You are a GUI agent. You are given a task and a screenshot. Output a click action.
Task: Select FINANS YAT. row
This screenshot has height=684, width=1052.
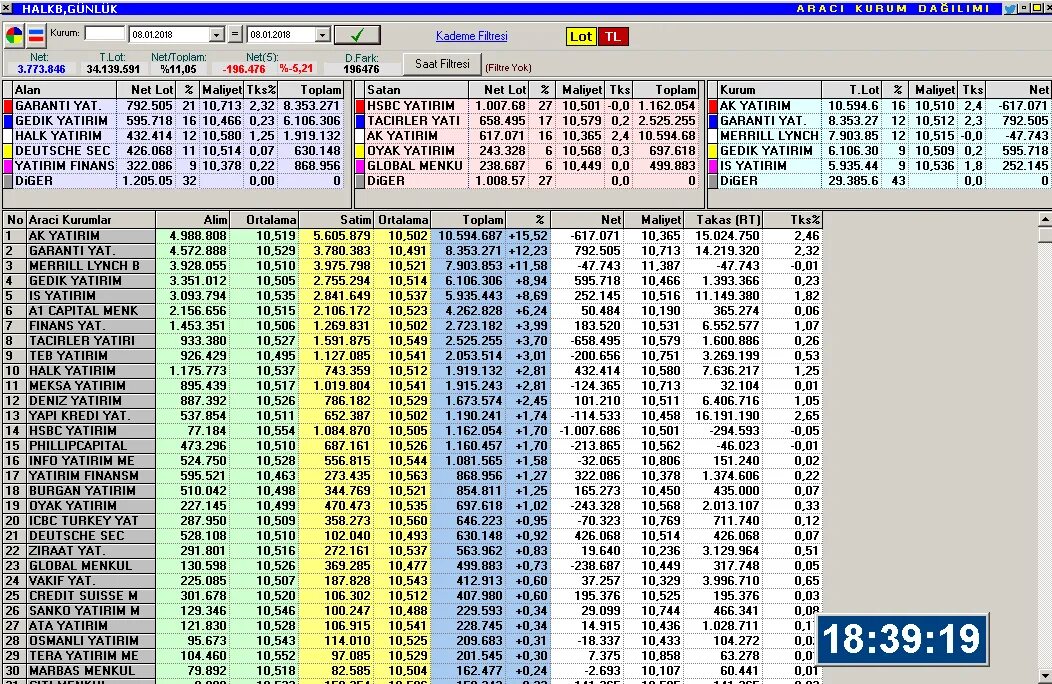coord(413,326)
